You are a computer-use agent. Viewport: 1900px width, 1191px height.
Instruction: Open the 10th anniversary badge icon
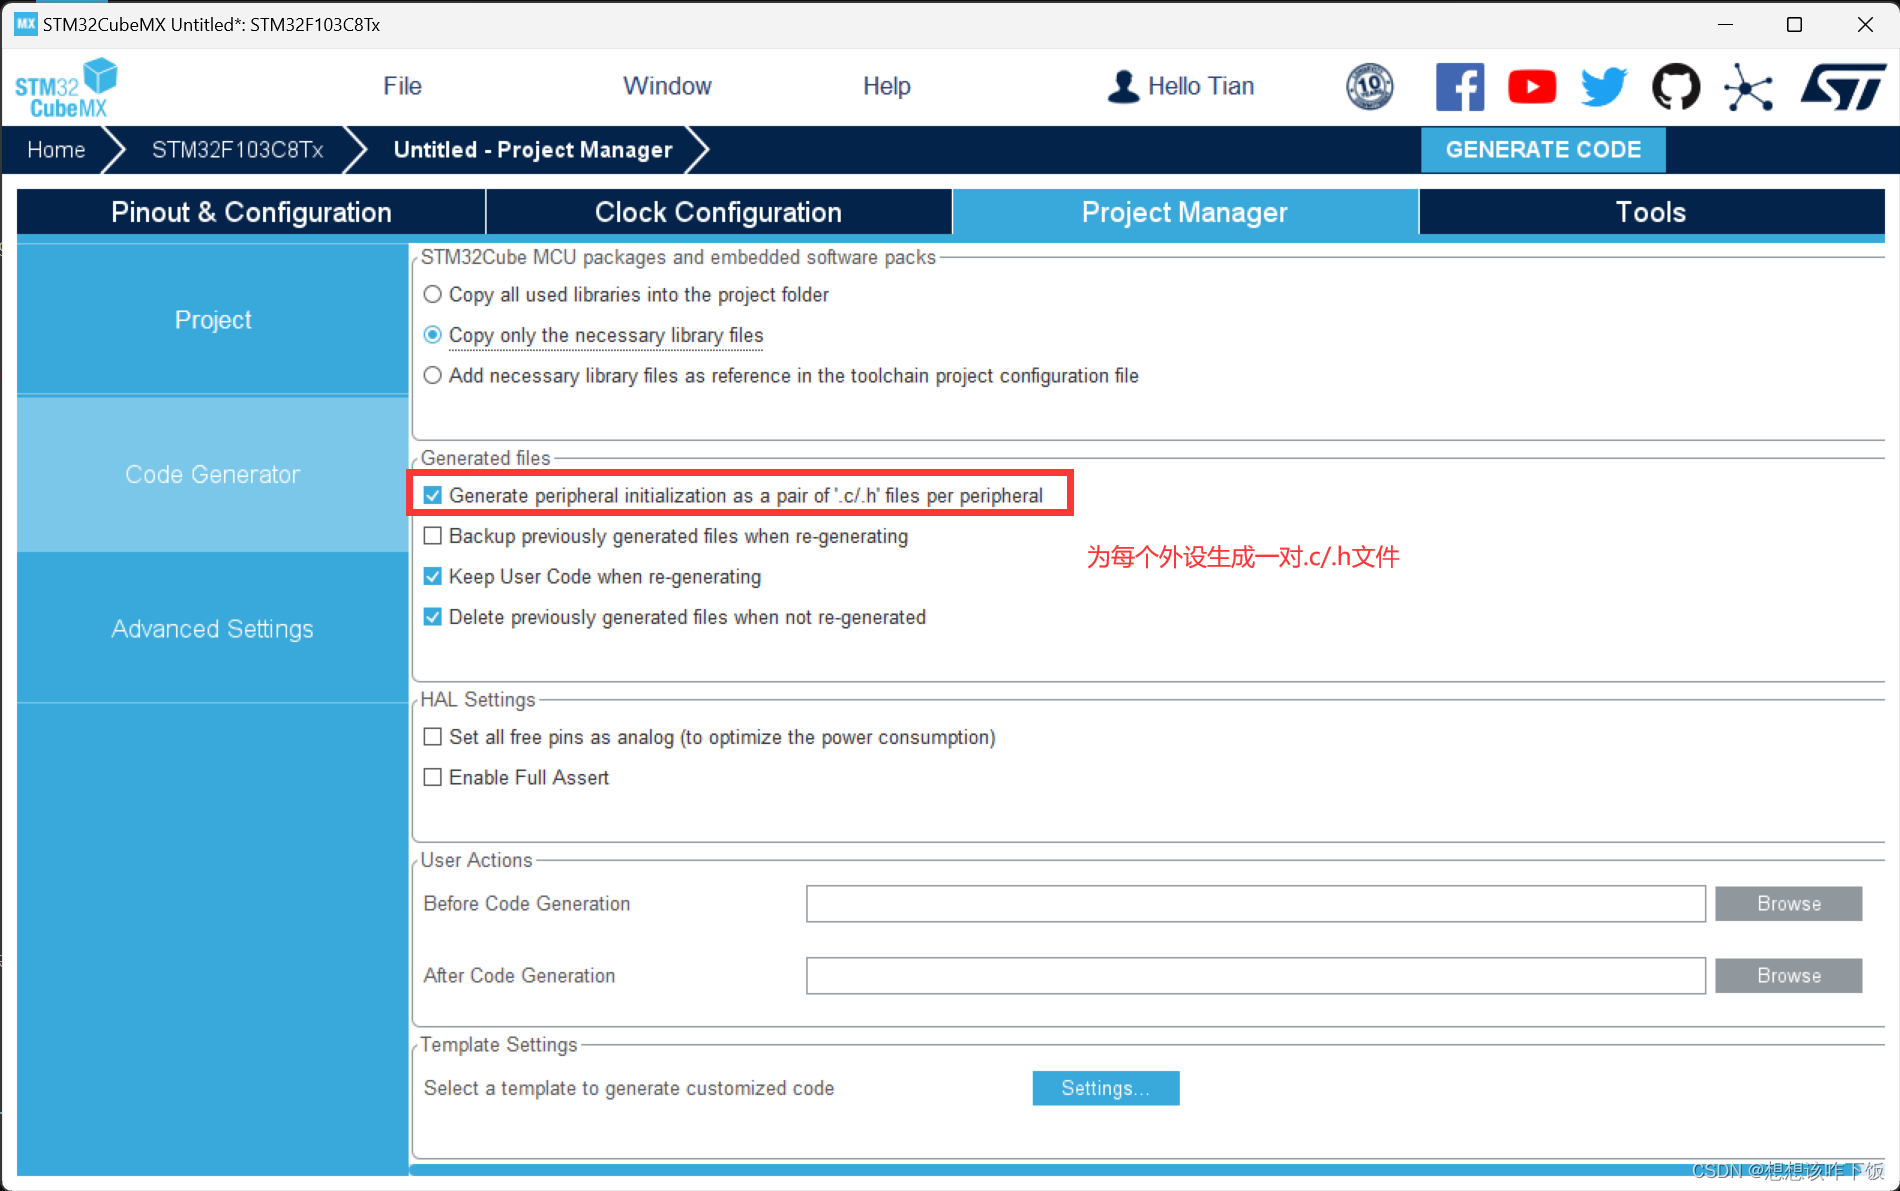click(1369, 86)
